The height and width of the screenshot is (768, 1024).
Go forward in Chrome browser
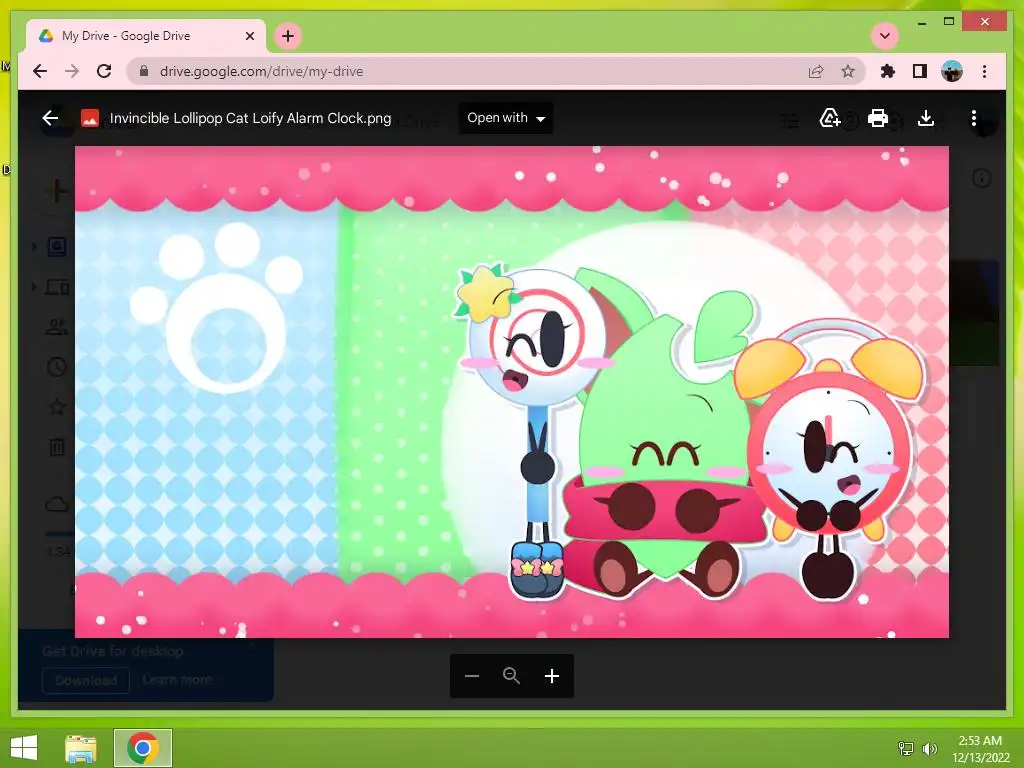[x=72, y=71]
